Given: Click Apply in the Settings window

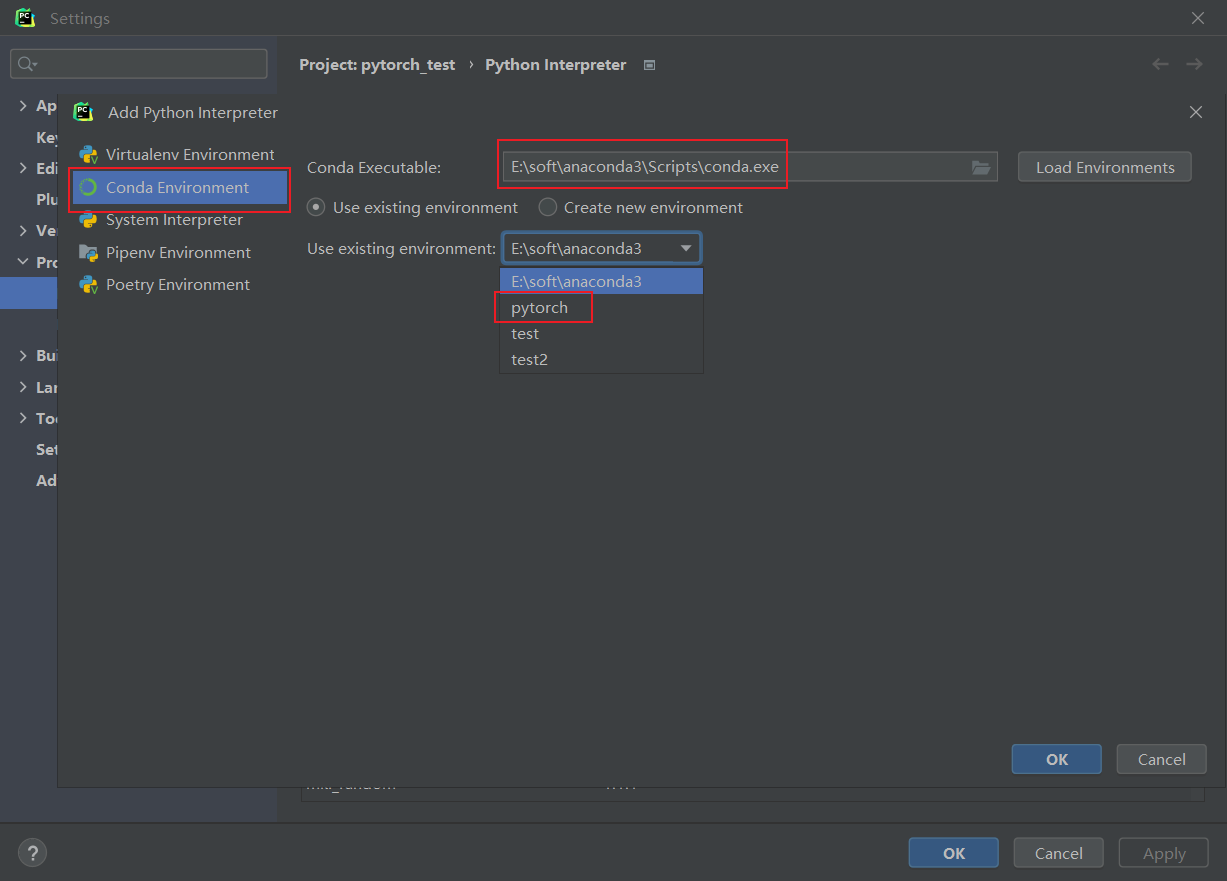Looking at the screenshot, I should point(1164,853).
